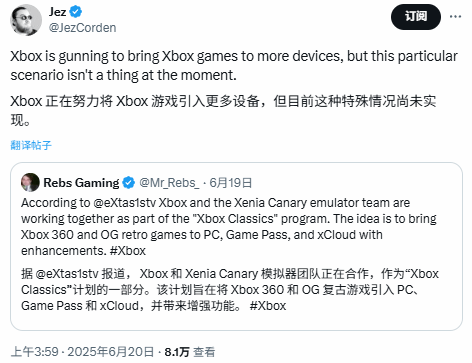Click Jez's blue verified badge
Viewport: 472px width, 363px height.
click(x=76, y=12)
